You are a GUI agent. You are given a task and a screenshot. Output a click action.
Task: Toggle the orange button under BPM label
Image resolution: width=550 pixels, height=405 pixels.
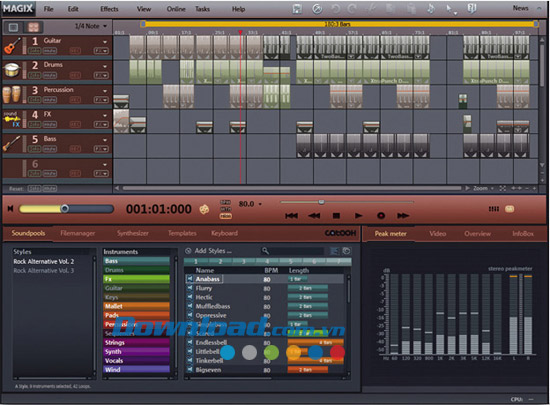tap(226, 216)
